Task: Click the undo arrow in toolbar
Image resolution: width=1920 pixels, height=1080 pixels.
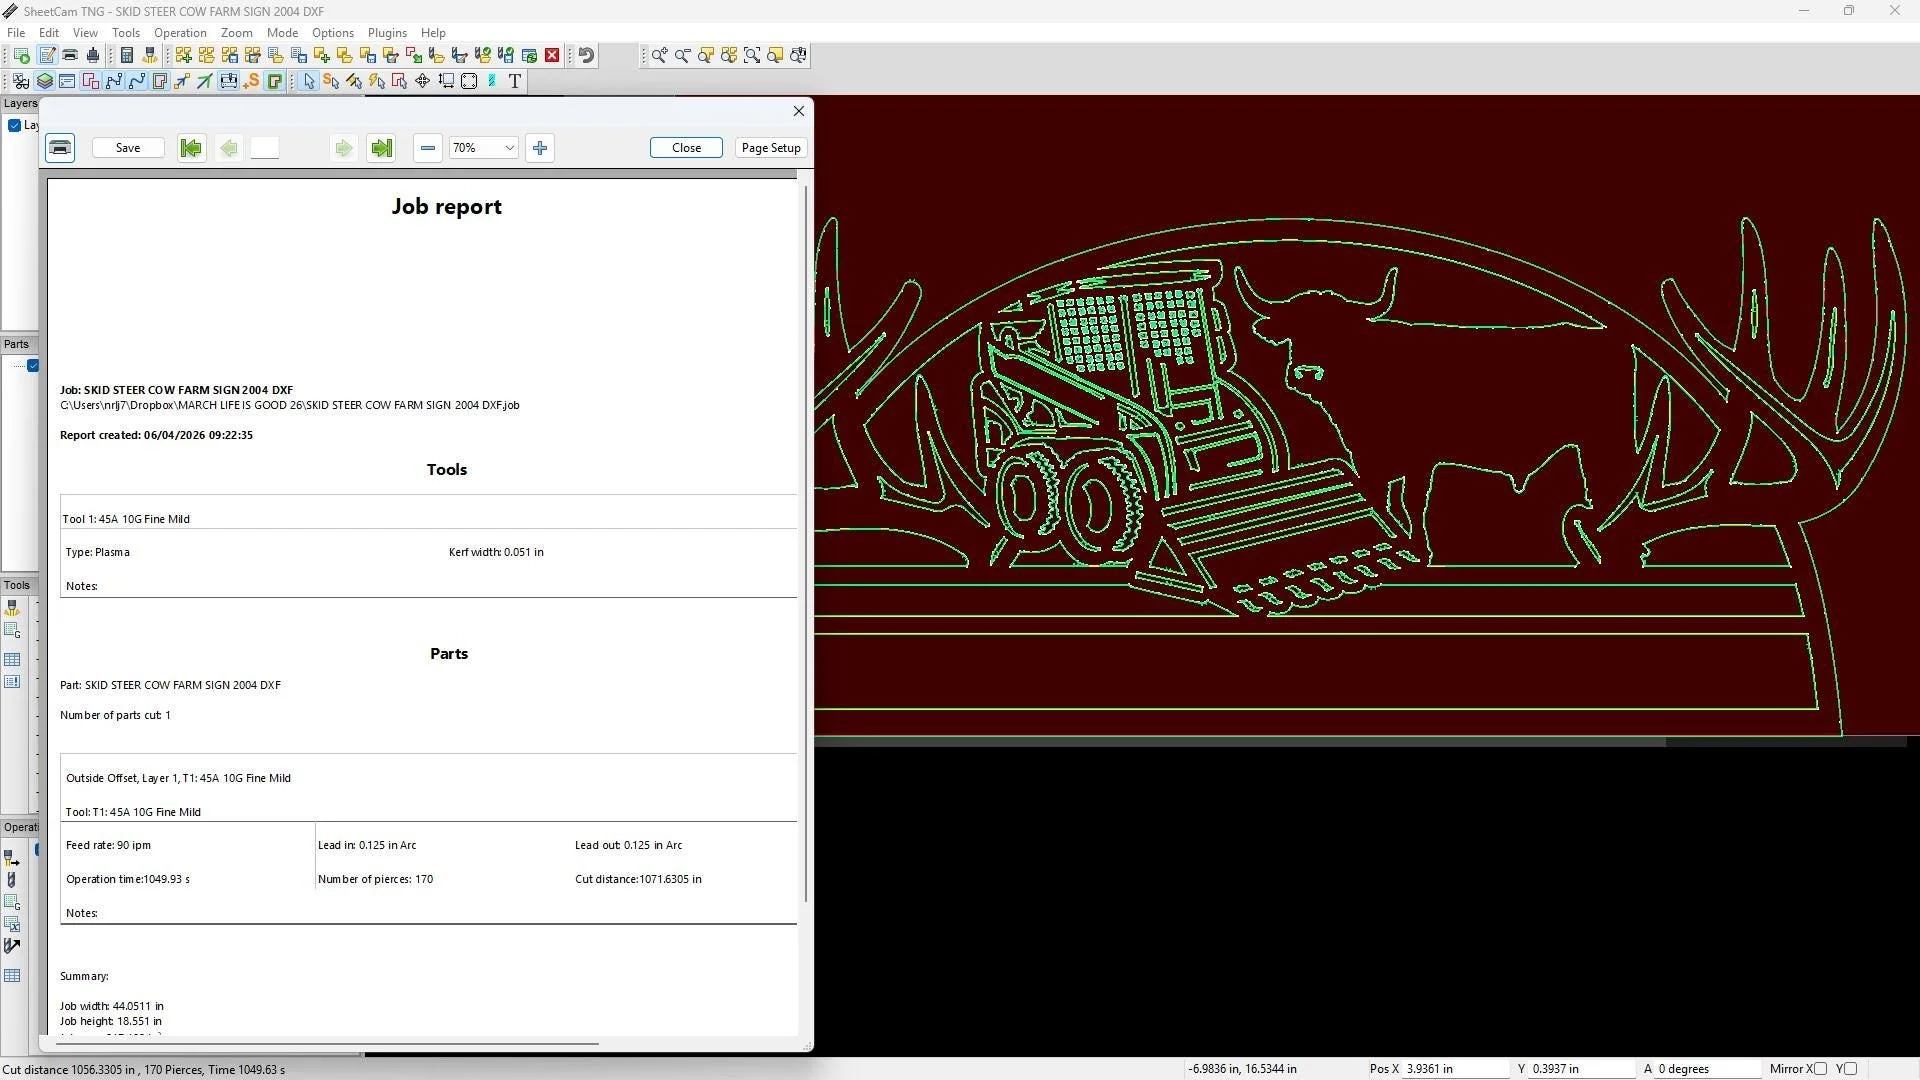Action: (587, 55)
